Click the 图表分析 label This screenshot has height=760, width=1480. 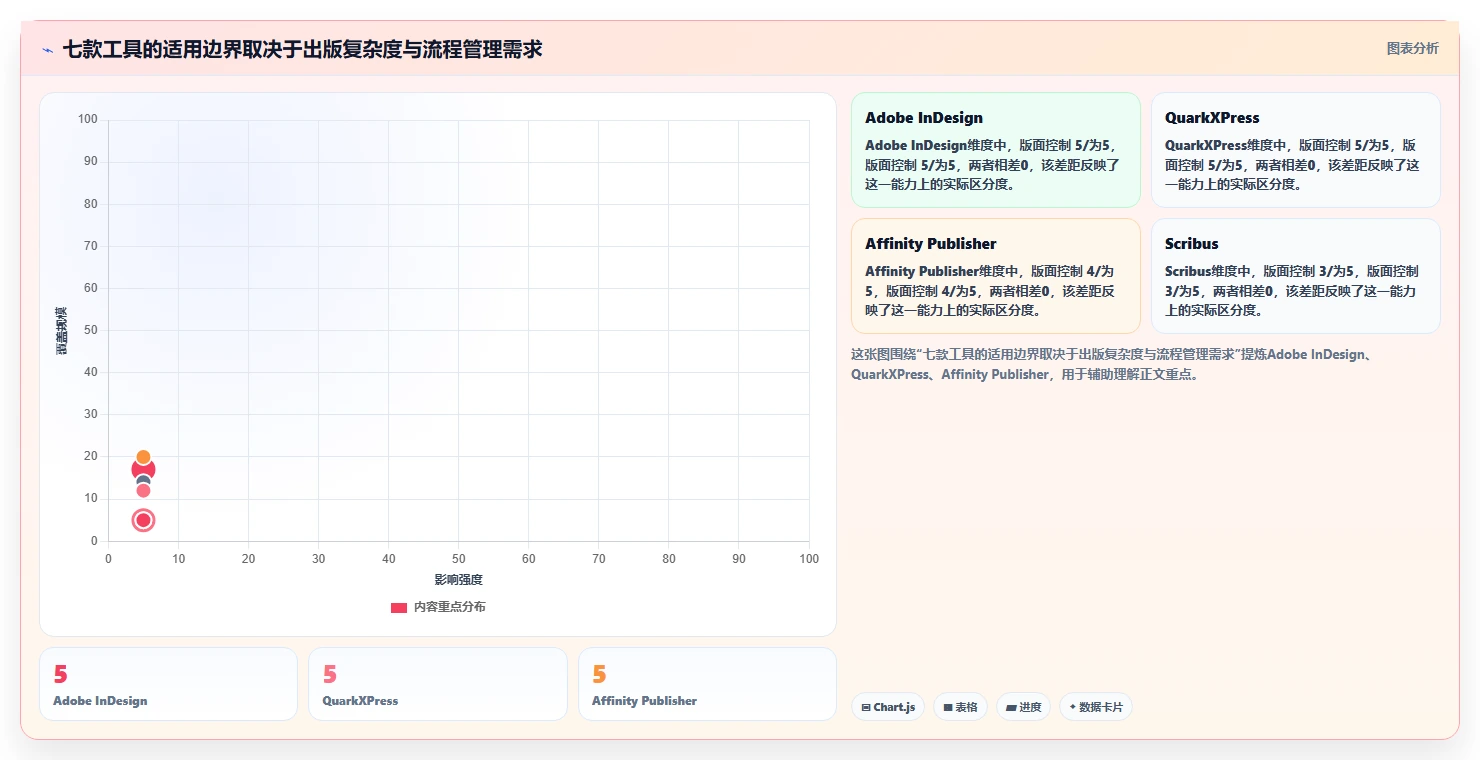tap(1412, 48)
